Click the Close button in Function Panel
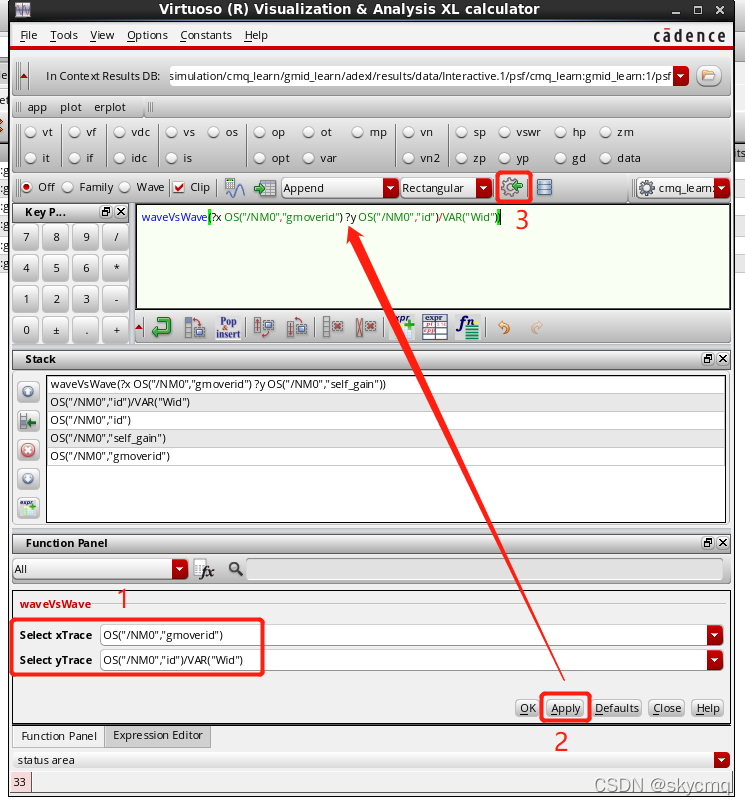The image size is (745, 805). point(666,708)
